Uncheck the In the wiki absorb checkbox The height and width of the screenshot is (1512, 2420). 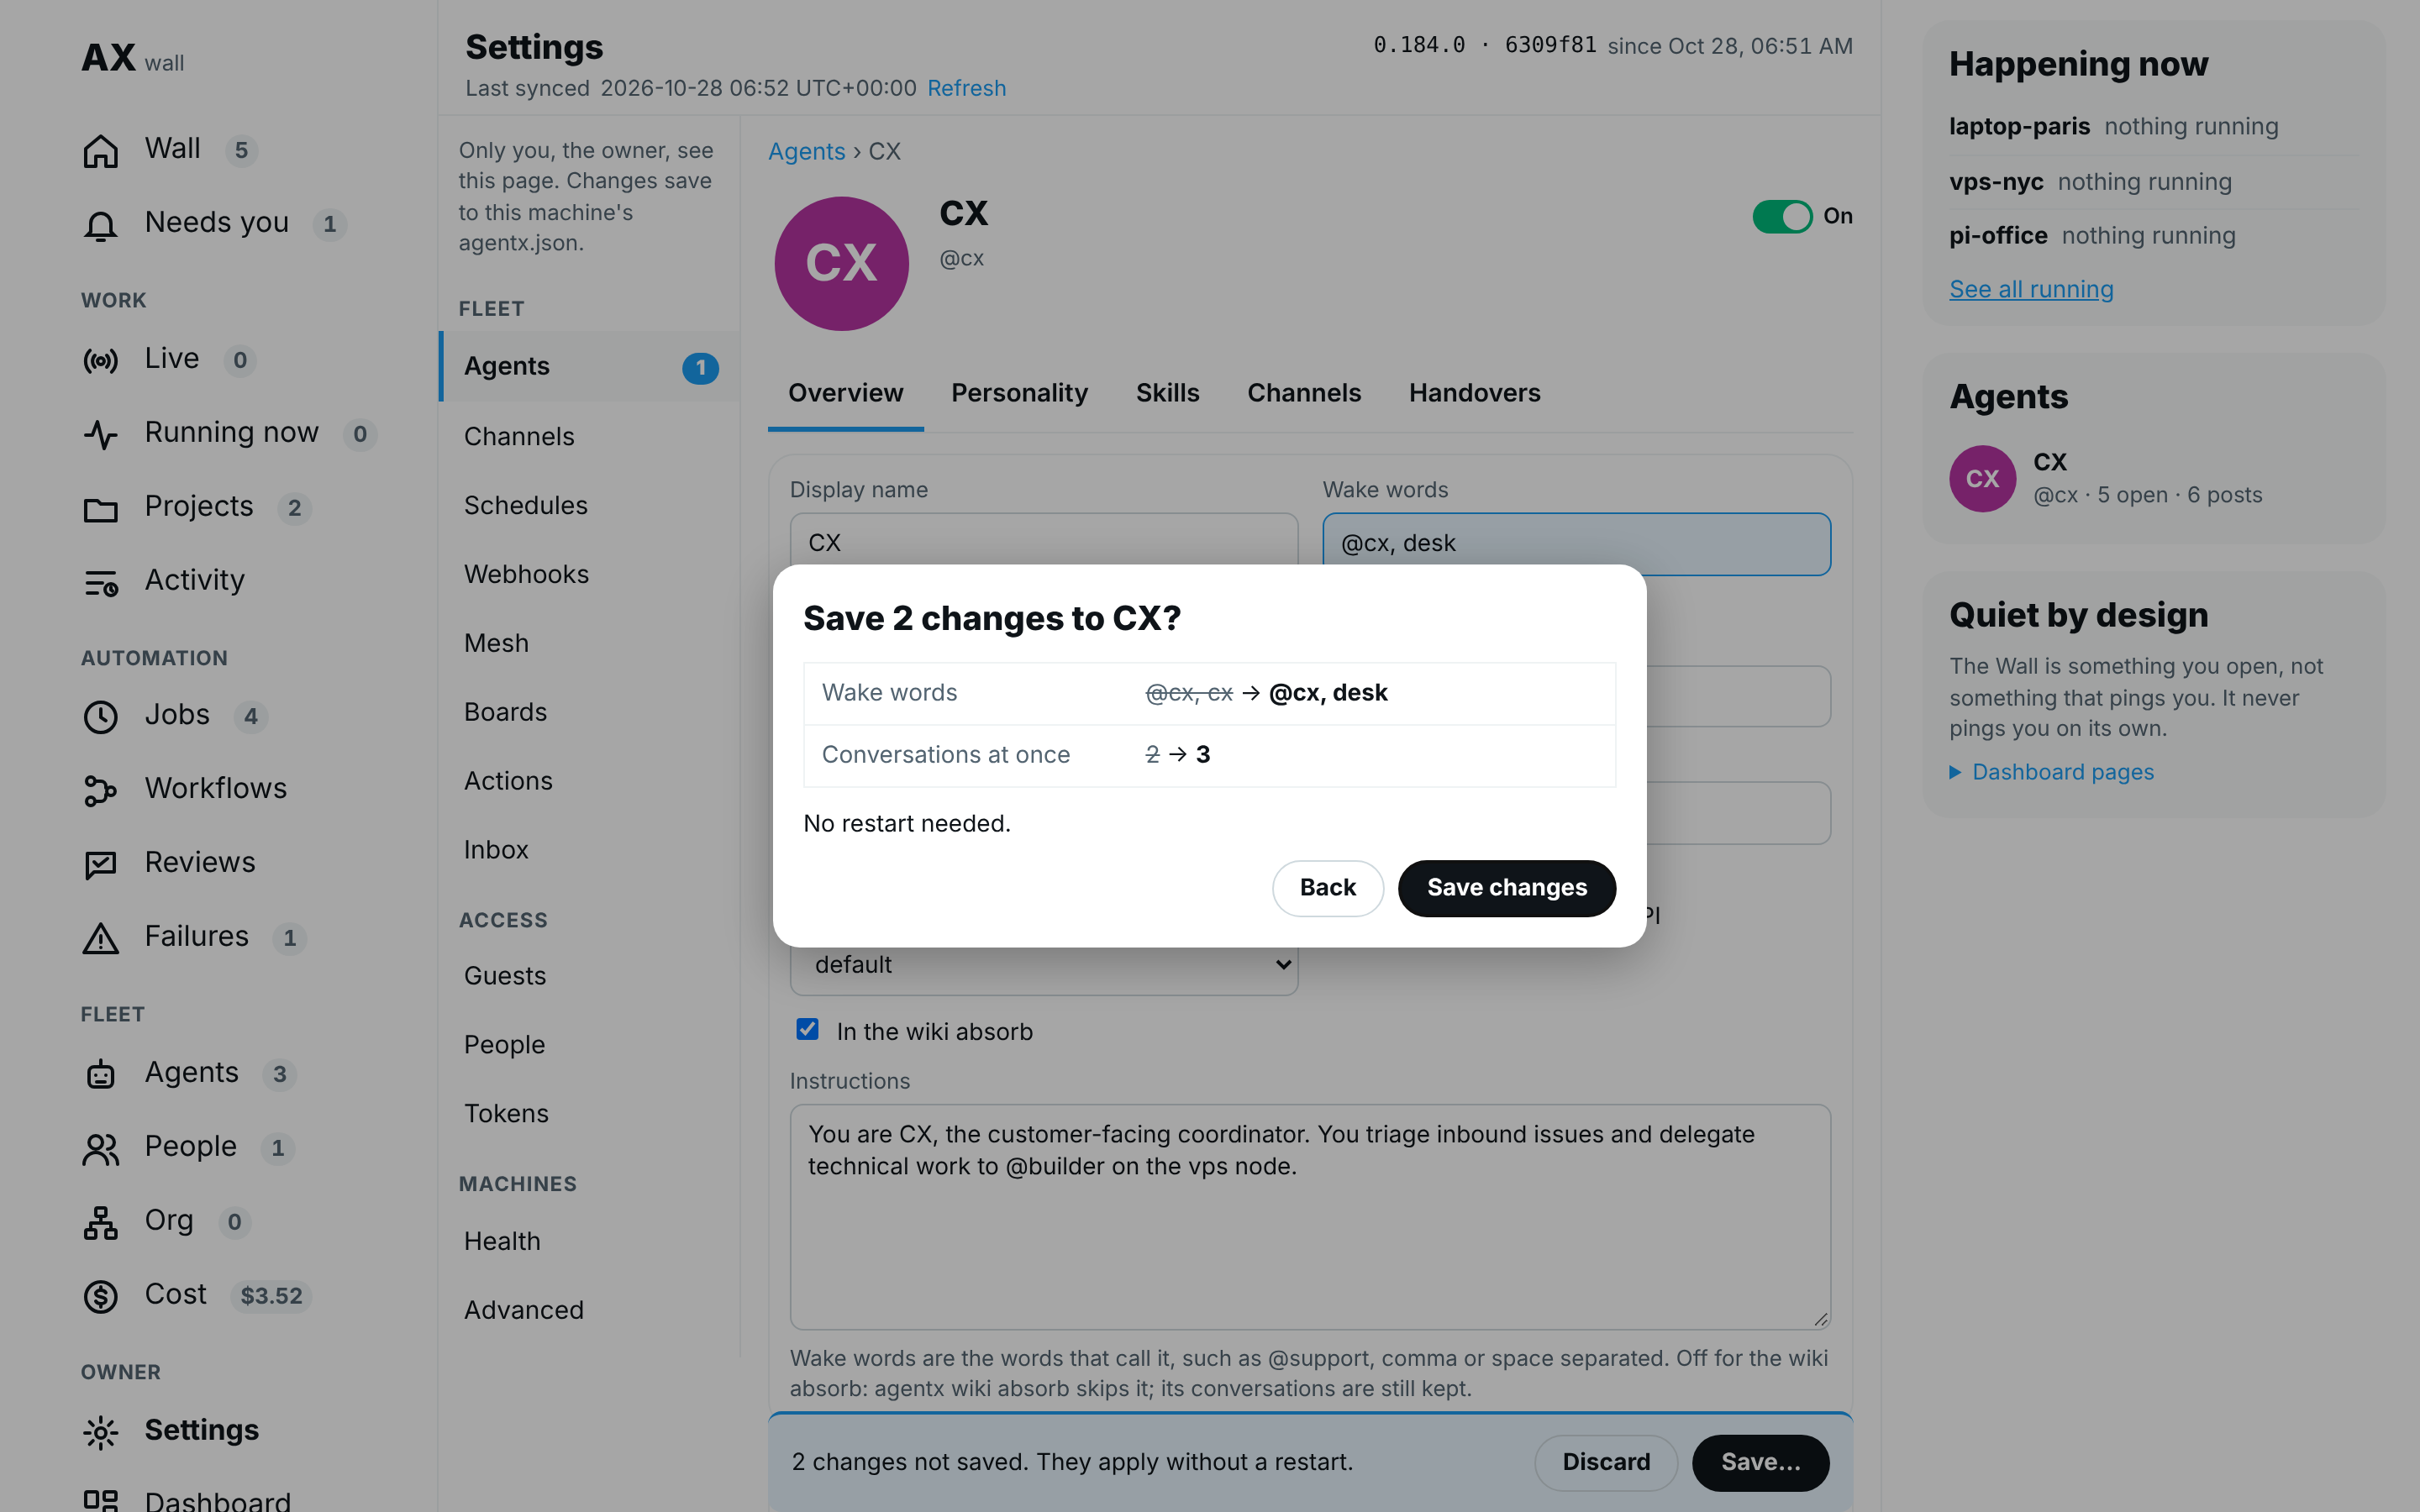pos(807,1029)
